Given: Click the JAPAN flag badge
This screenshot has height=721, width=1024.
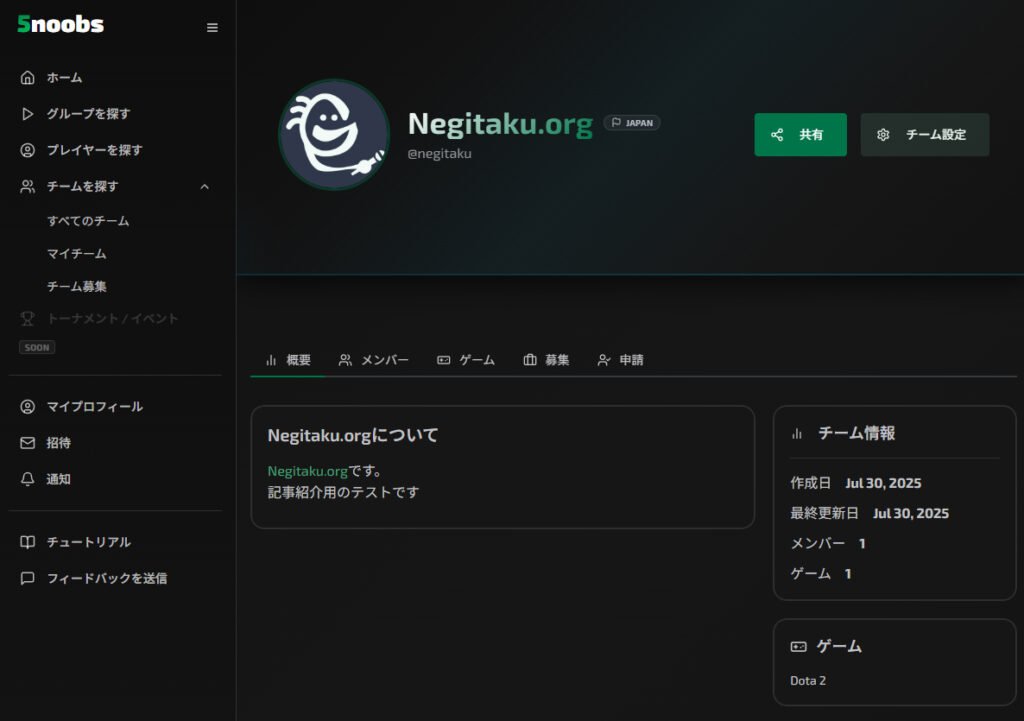Looking at the screenshot, I should point(632,123).
